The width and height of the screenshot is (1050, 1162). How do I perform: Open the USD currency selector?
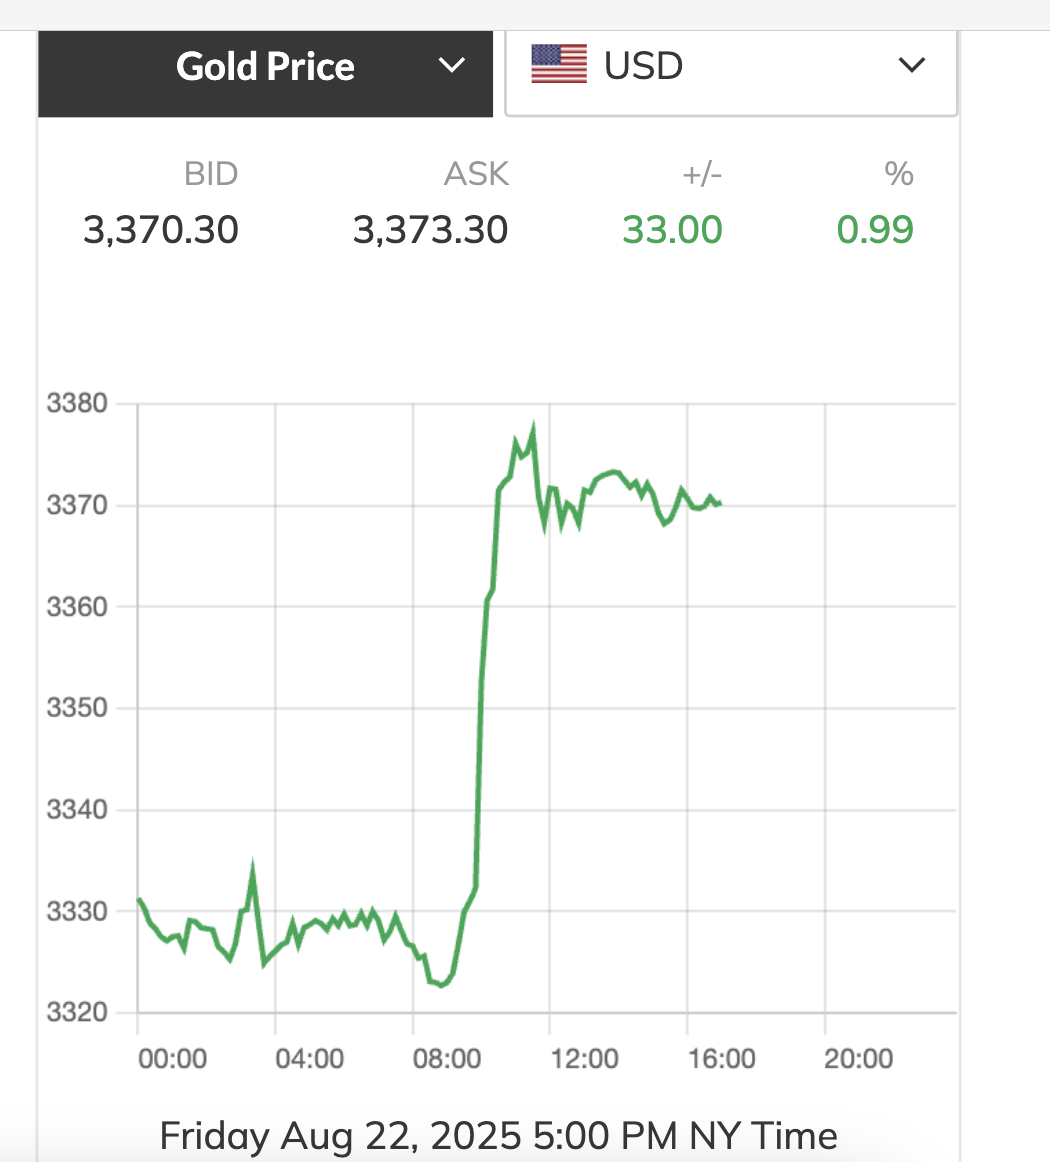730,66
